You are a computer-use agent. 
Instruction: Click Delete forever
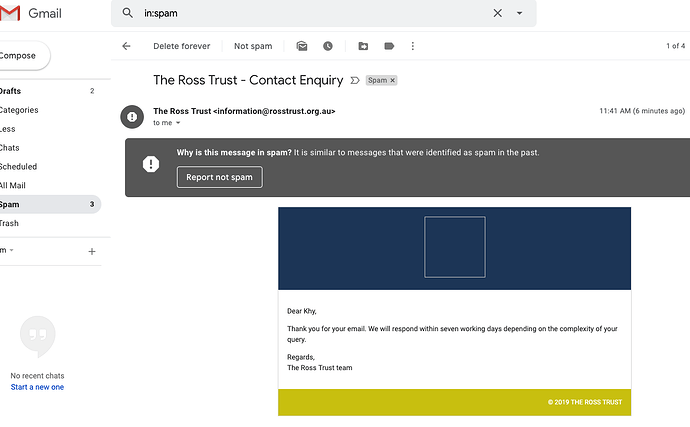pyautogui.click(x=181, y=46)
